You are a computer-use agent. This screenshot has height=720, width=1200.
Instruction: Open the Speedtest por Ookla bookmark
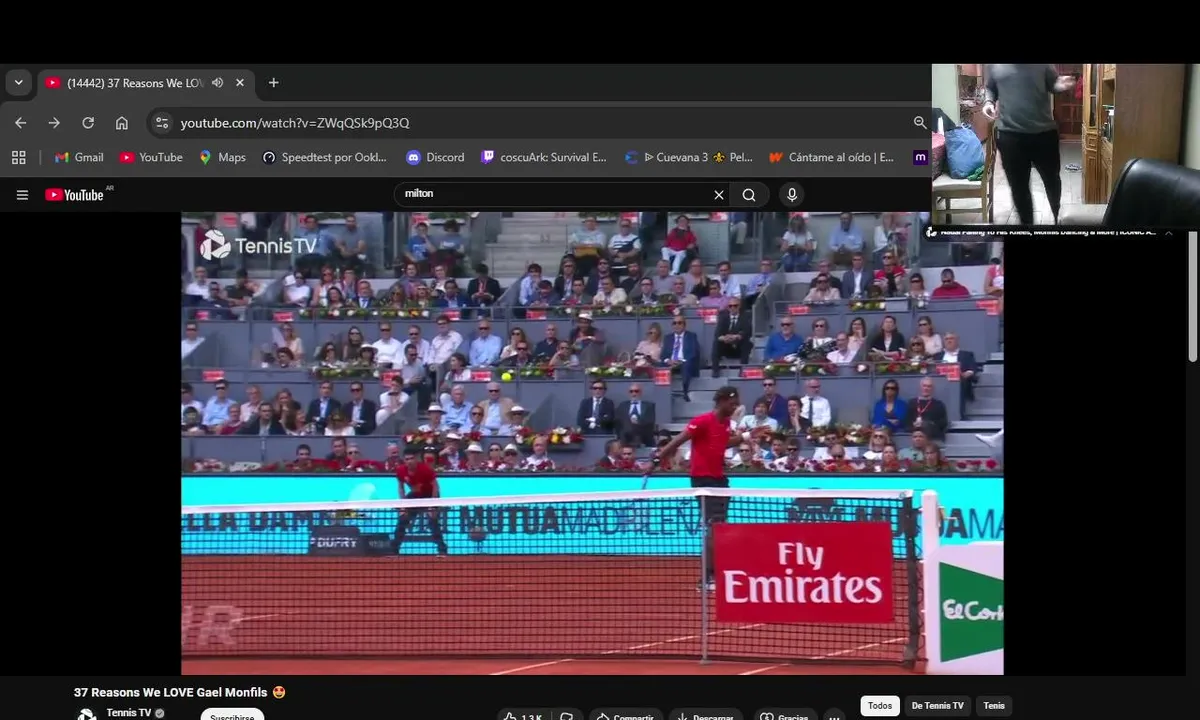(325, 157)
